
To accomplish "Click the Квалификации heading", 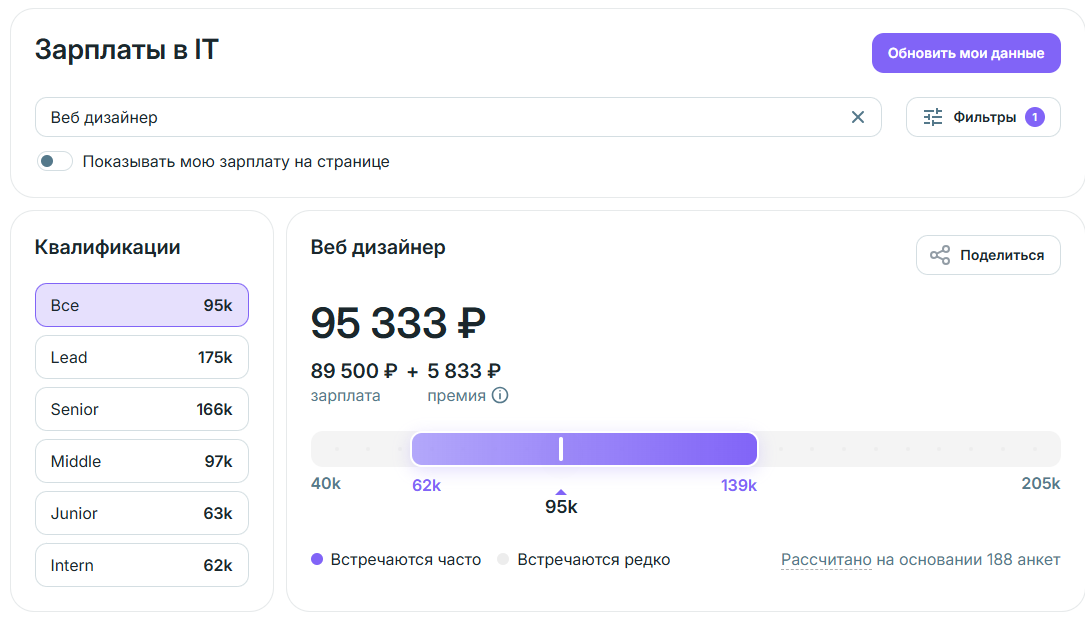I will coord(107,247).
